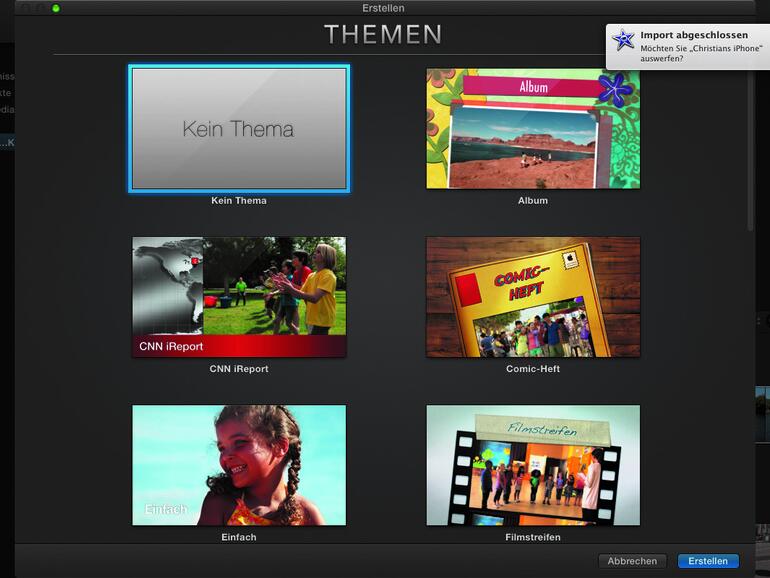Image resolution: width=770 pixels, height=578 pixels.
Task: Cancel with the Abbrechen button
Action: (x=632, y=561)
